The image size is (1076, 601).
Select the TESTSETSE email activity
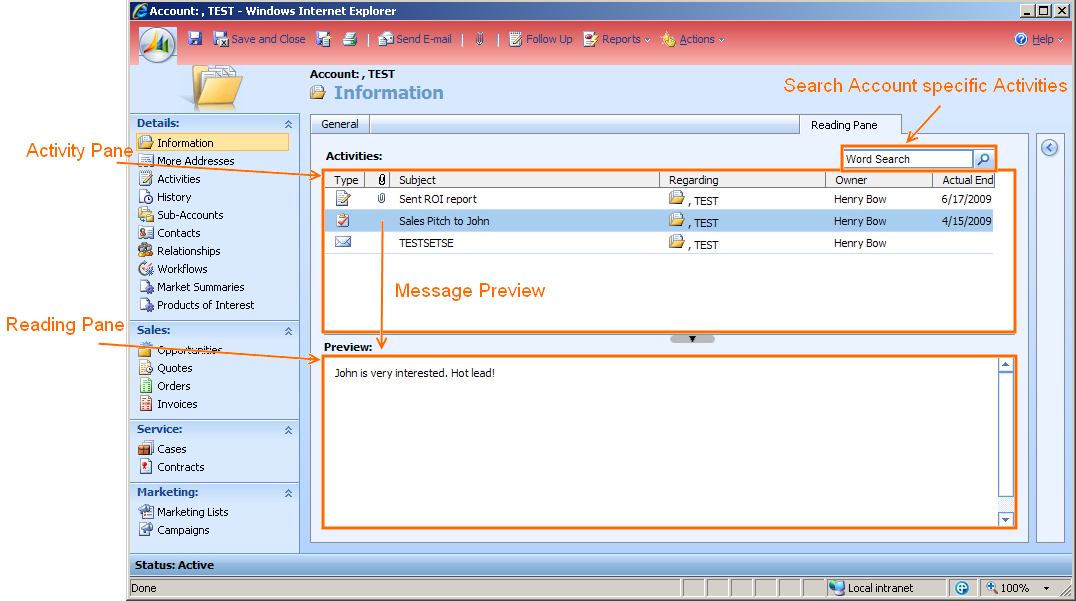click(x=659, y=243)
